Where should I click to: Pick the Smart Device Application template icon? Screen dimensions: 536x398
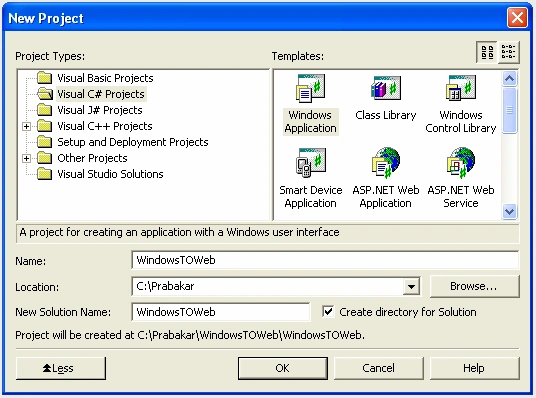click(x=310, y=163)
